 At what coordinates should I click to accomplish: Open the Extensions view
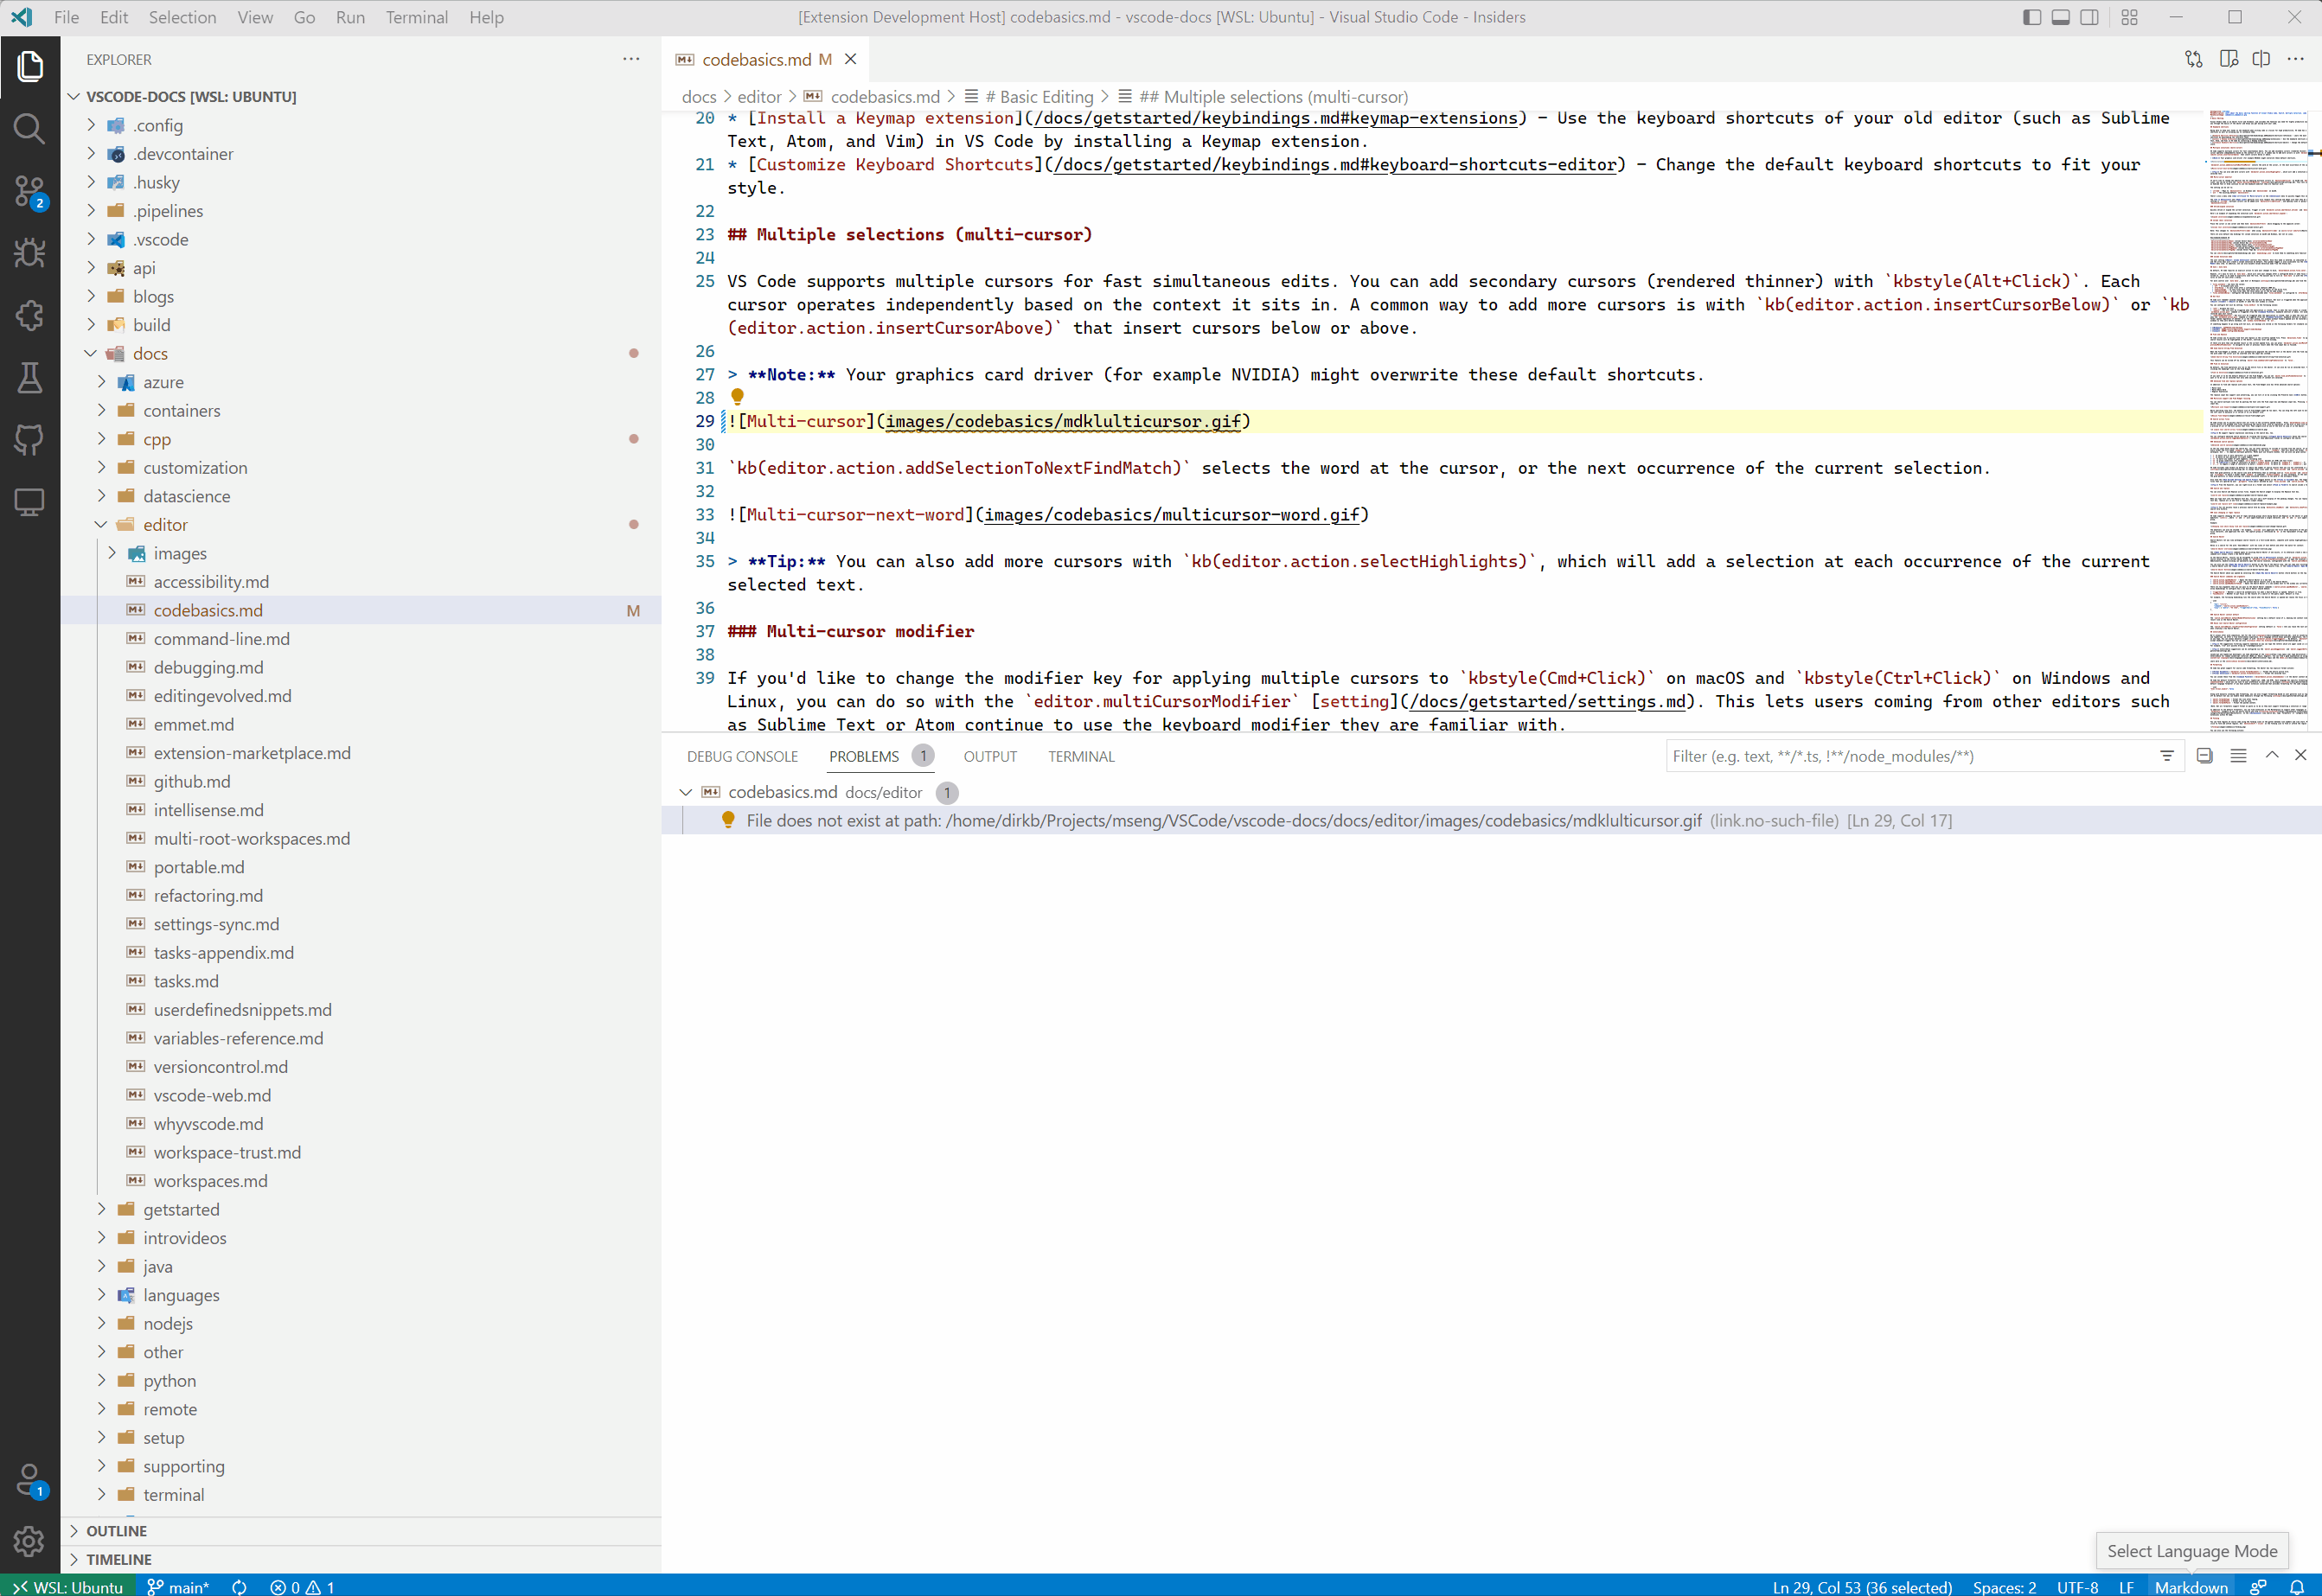coord(29,315)
